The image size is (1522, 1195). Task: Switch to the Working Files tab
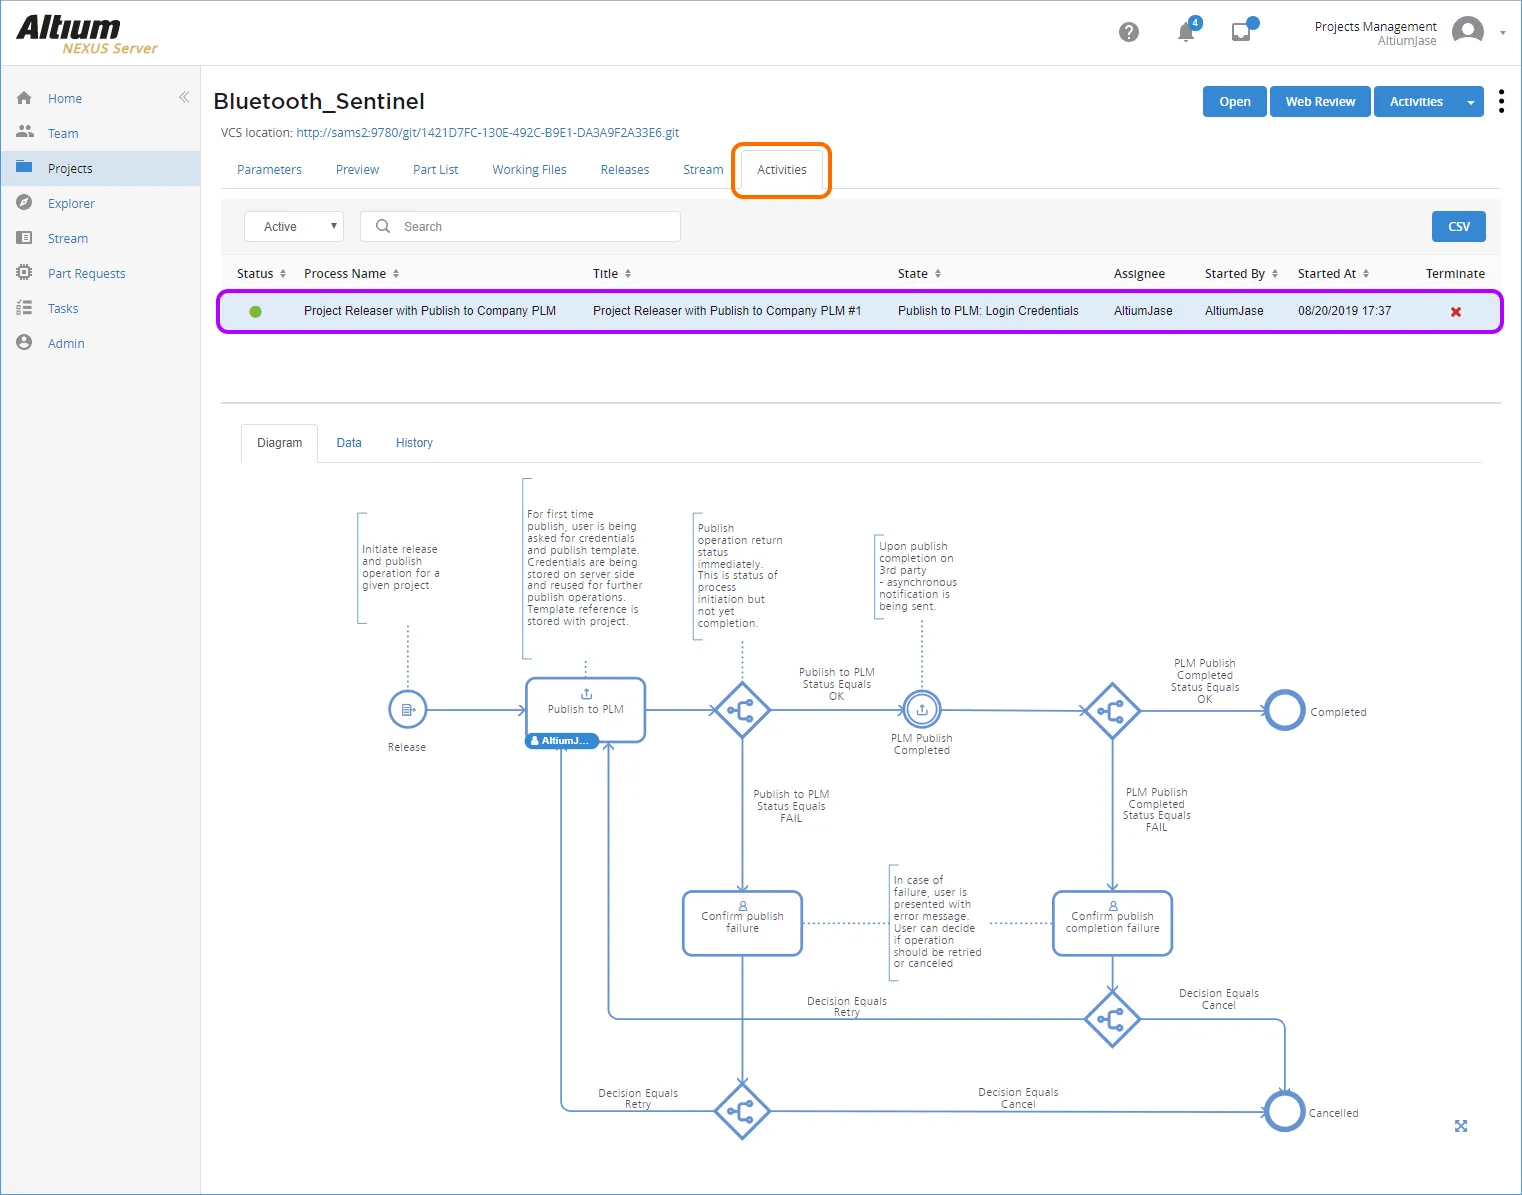tap(529, 170)
